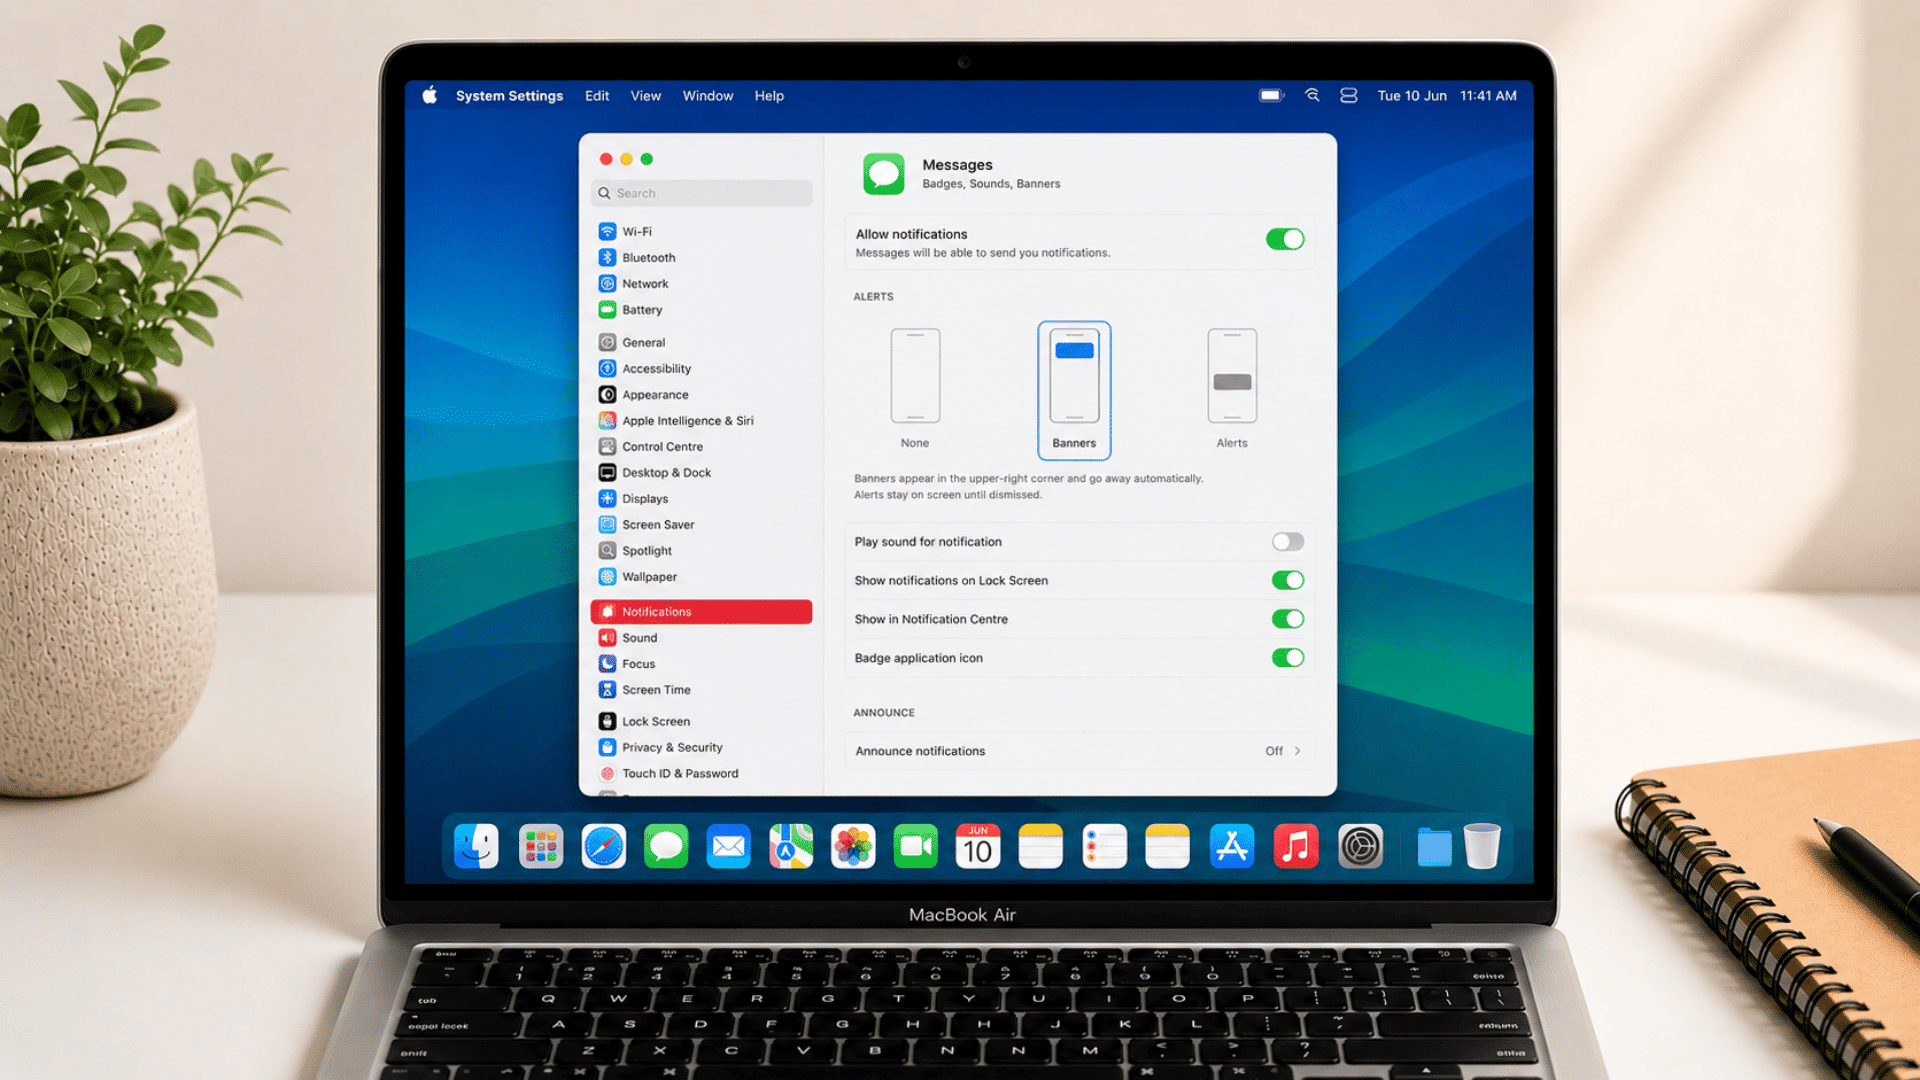Select Banners alert style

(1074, 390)
